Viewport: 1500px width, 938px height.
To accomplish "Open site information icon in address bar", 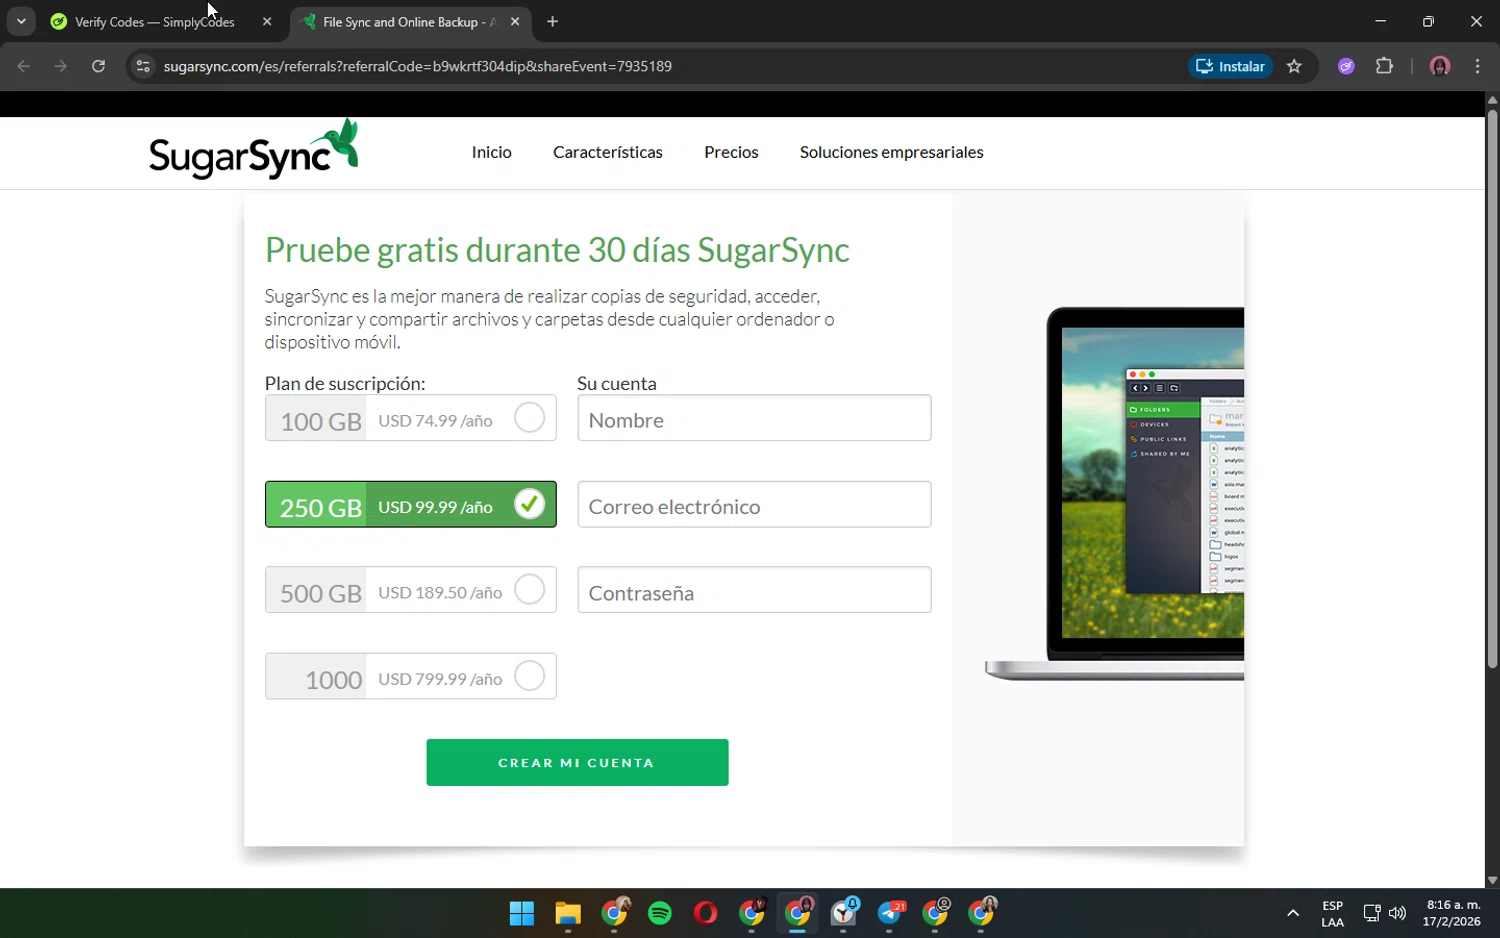I will 143,66.
